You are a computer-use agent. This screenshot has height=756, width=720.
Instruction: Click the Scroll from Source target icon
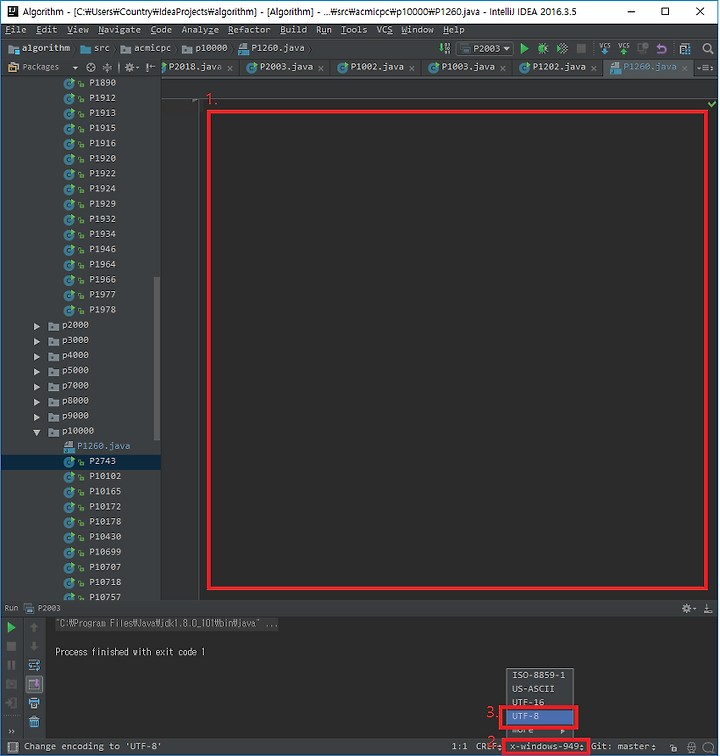tap(91, 68)
